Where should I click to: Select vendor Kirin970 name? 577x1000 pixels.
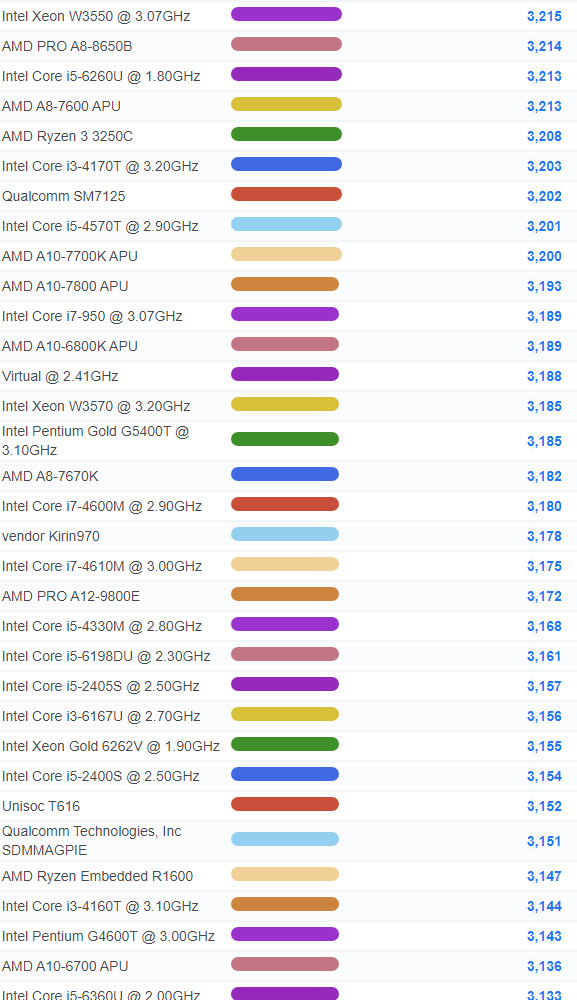[x=51, y=536]
